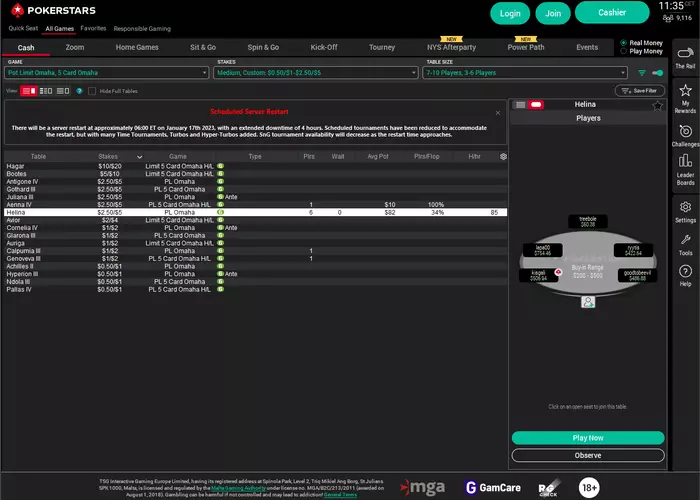Click green icon in Hagar row
Viewport: 700px width, 500px height.
coord(220,166)
